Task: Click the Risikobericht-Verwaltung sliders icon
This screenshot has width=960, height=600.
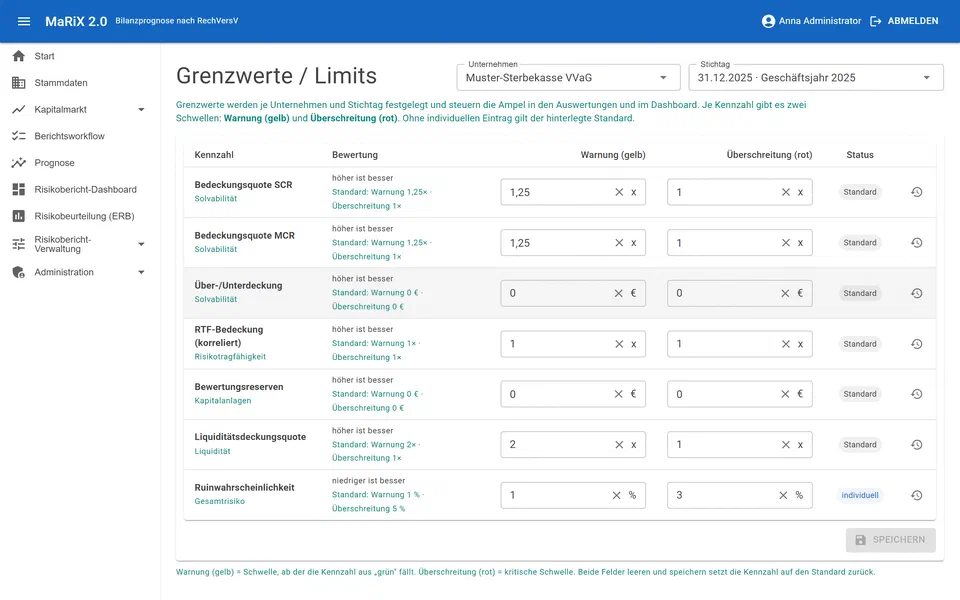Action: 19,244
